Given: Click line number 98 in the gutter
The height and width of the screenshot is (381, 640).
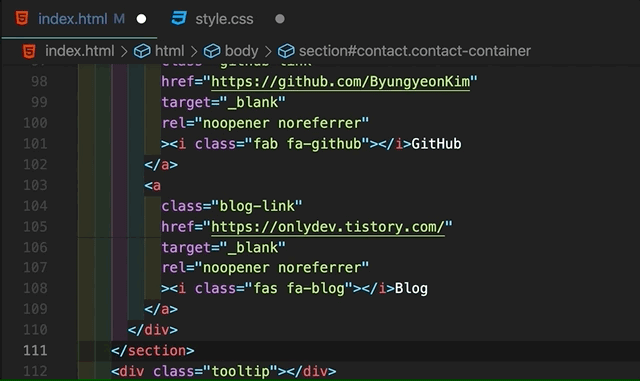Looking at the screenshot, I should point(39,81).
